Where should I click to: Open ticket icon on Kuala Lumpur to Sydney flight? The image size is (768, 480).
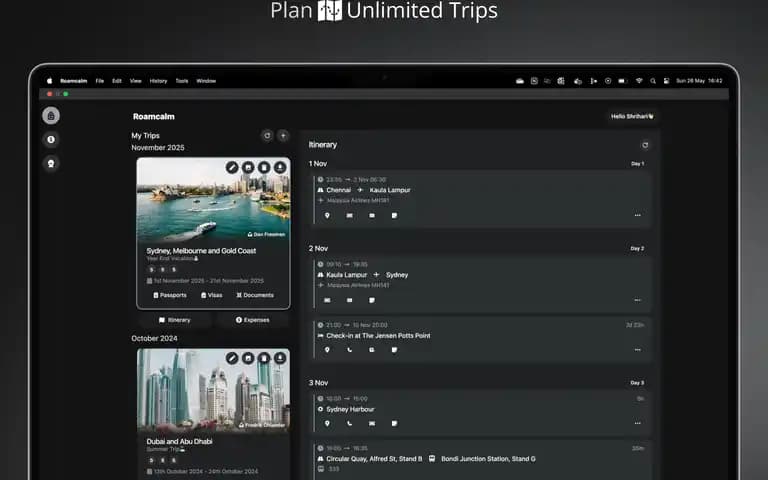[327, 300]
